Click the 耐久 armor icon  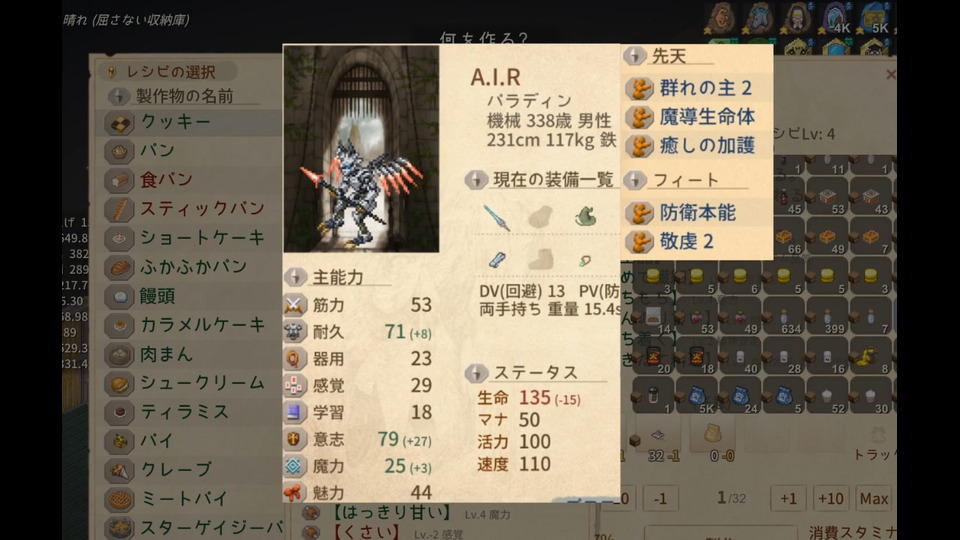(x=294, y=332)
